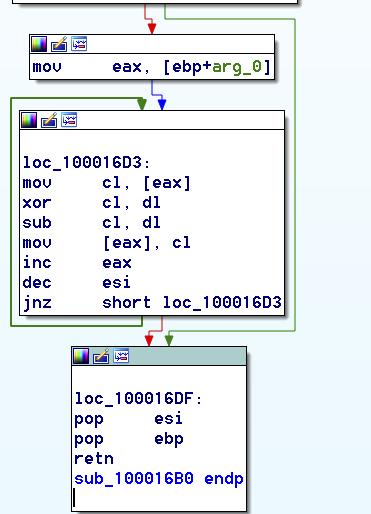Click pencil icon in loc_100016D3 block

49,120
